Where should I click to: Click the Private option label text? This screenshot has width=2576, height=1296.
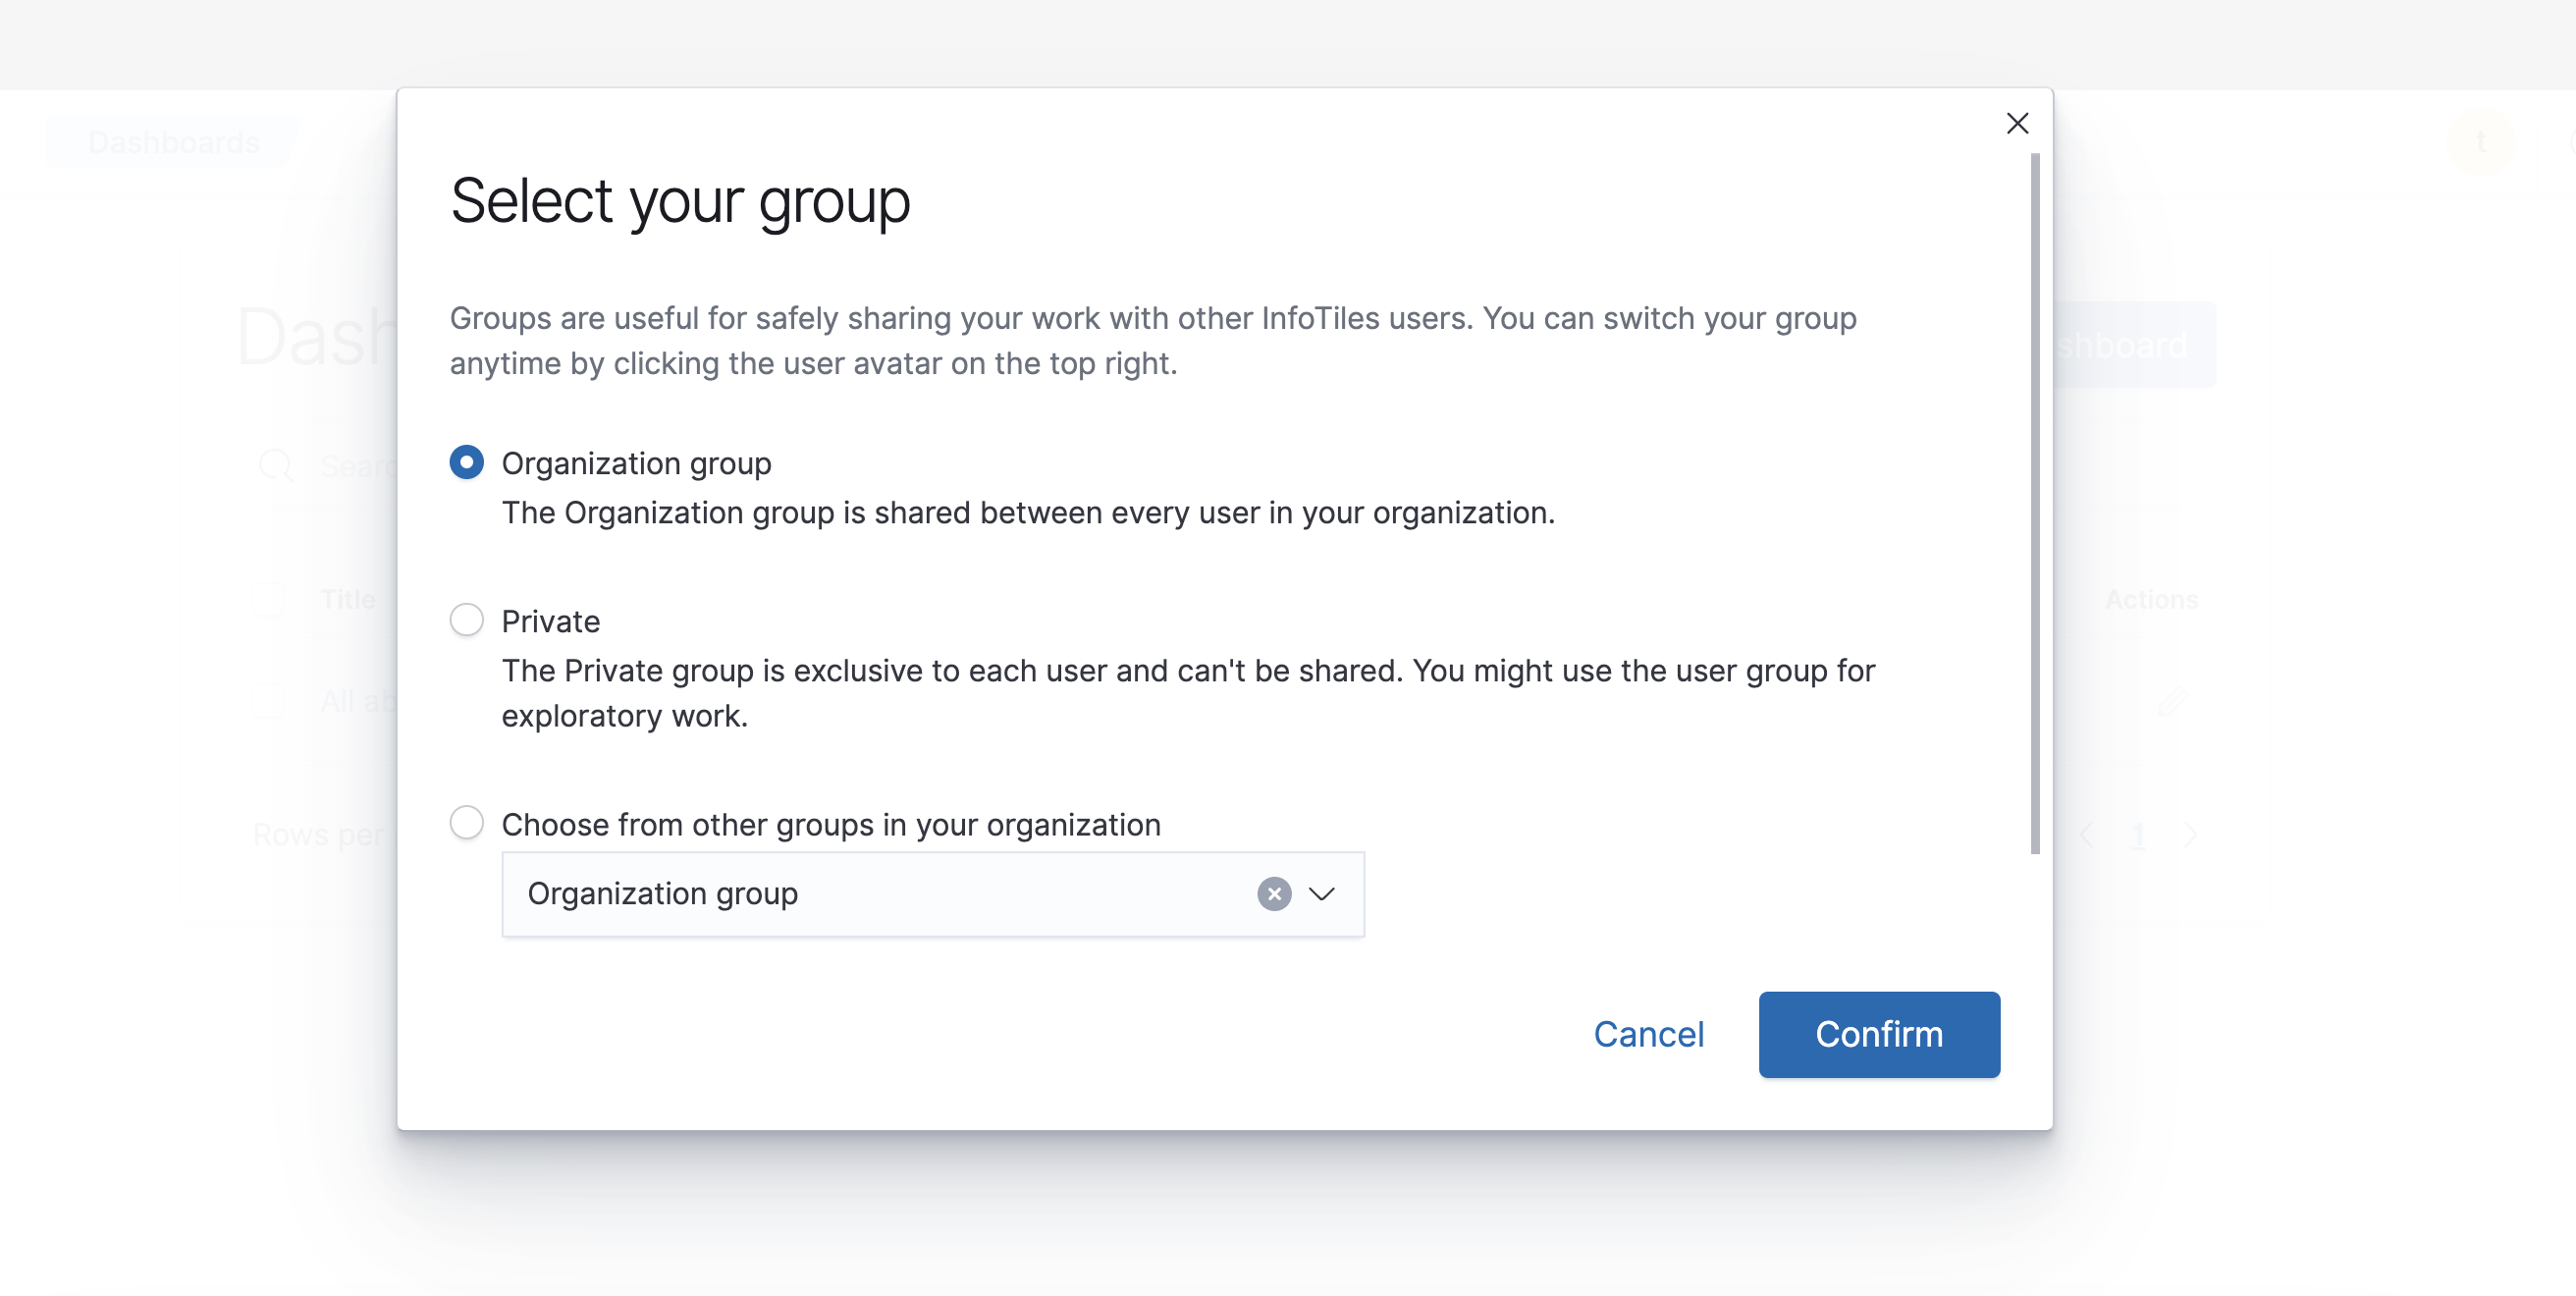pos(550,621)
